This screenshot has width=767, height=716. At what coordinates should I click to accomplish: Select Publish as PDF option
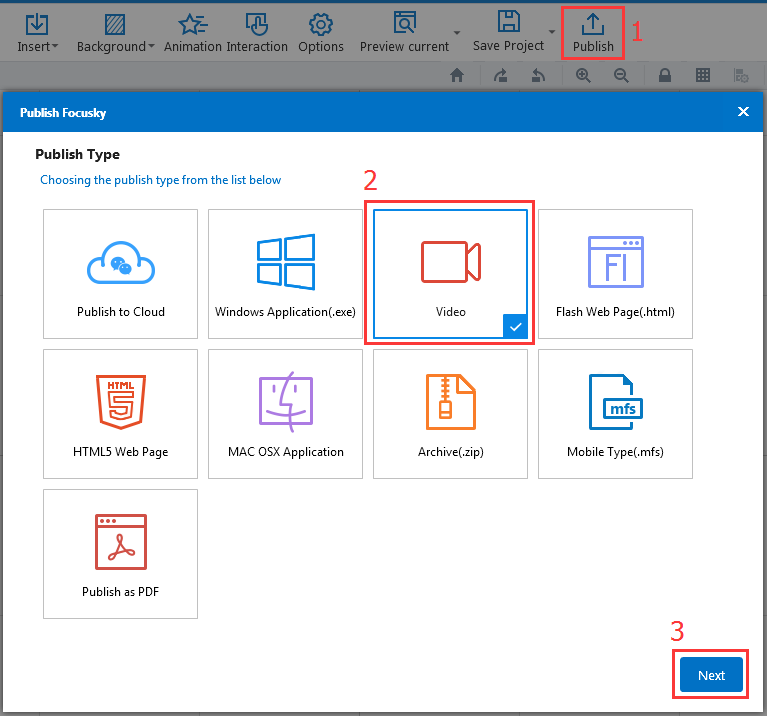(x=120, y=554)
